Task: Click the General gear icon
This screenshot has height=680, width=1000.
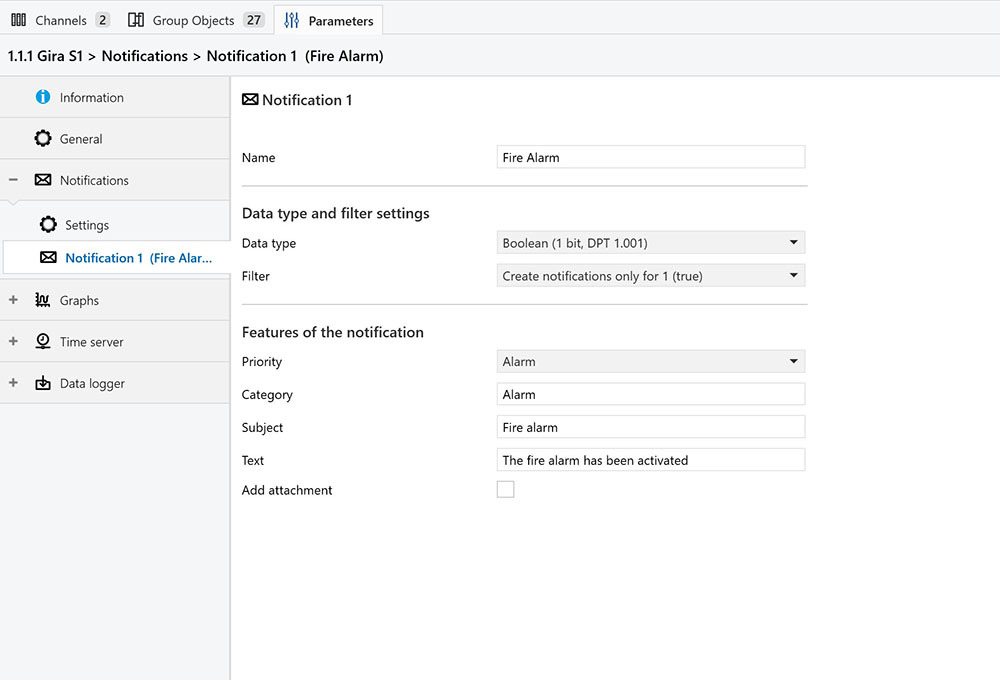Action: (43, 139)
